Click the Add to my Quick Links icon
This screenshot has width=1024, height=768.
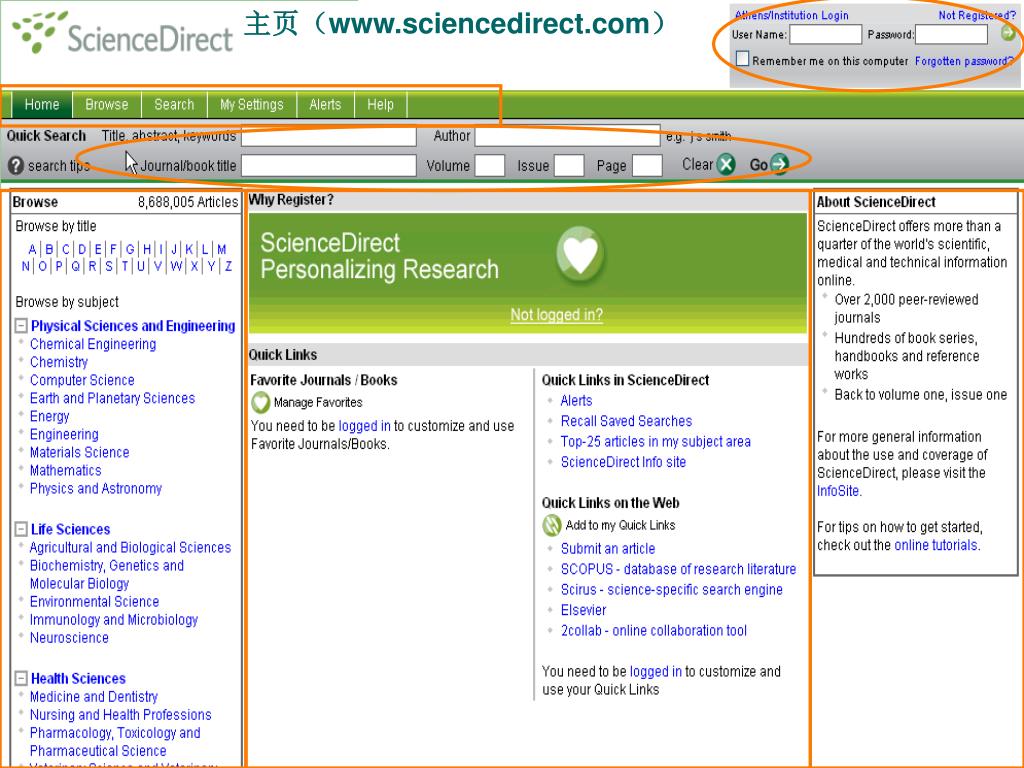point(552,525)
